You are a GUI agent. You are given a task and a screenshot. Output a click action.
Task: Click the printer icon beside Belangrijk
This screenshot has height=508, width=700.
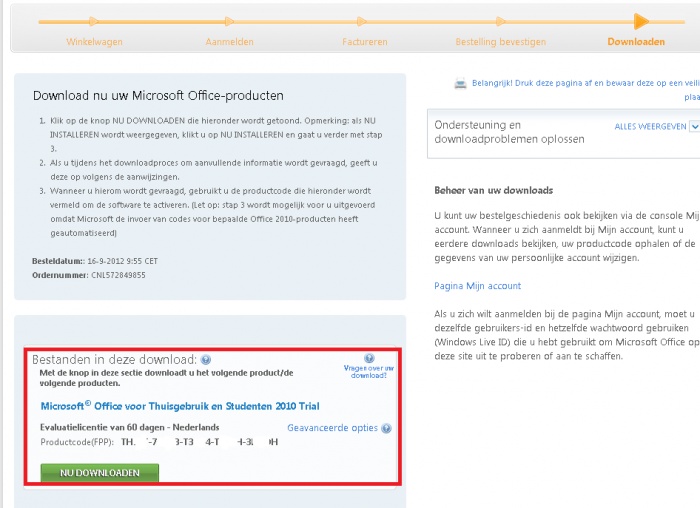460,83
